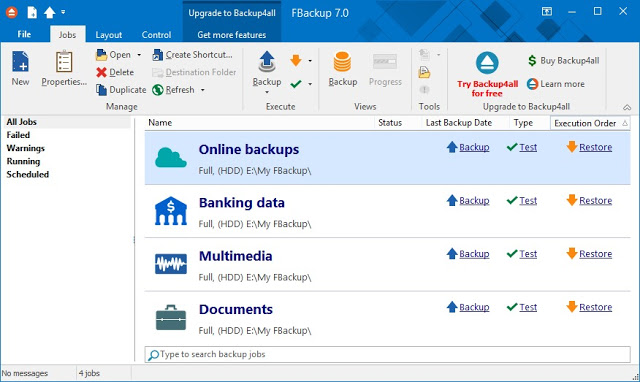
Task: Show Scheduled jobs
Action: (x=28, y=174)
